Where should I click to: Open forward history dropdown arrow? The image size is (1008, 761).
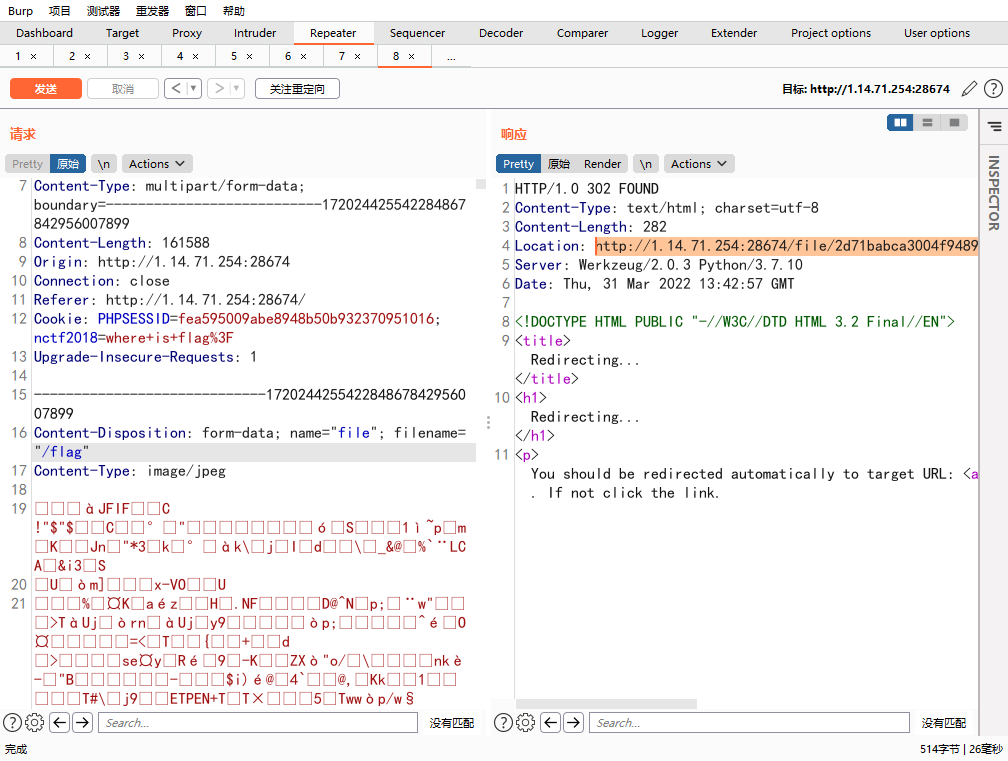(x=237, y=88)
